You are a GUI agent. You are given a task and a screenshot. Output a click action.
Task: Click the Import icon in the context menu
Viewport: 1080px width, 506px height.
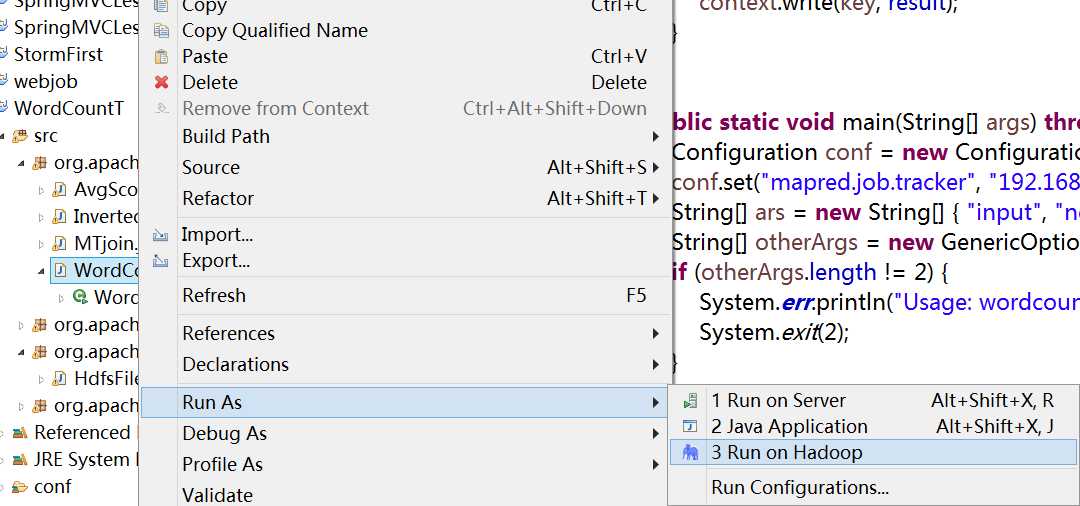(x=160, y=235)
